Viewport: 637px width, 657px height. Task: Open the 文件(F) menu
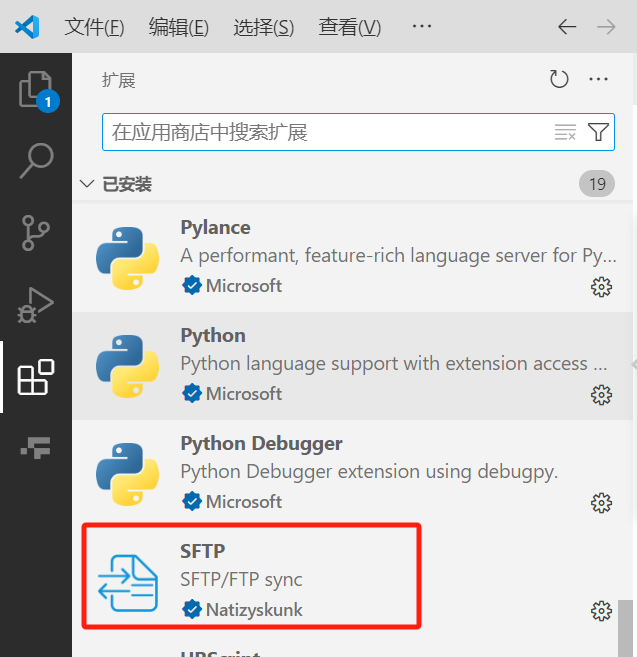94,27
